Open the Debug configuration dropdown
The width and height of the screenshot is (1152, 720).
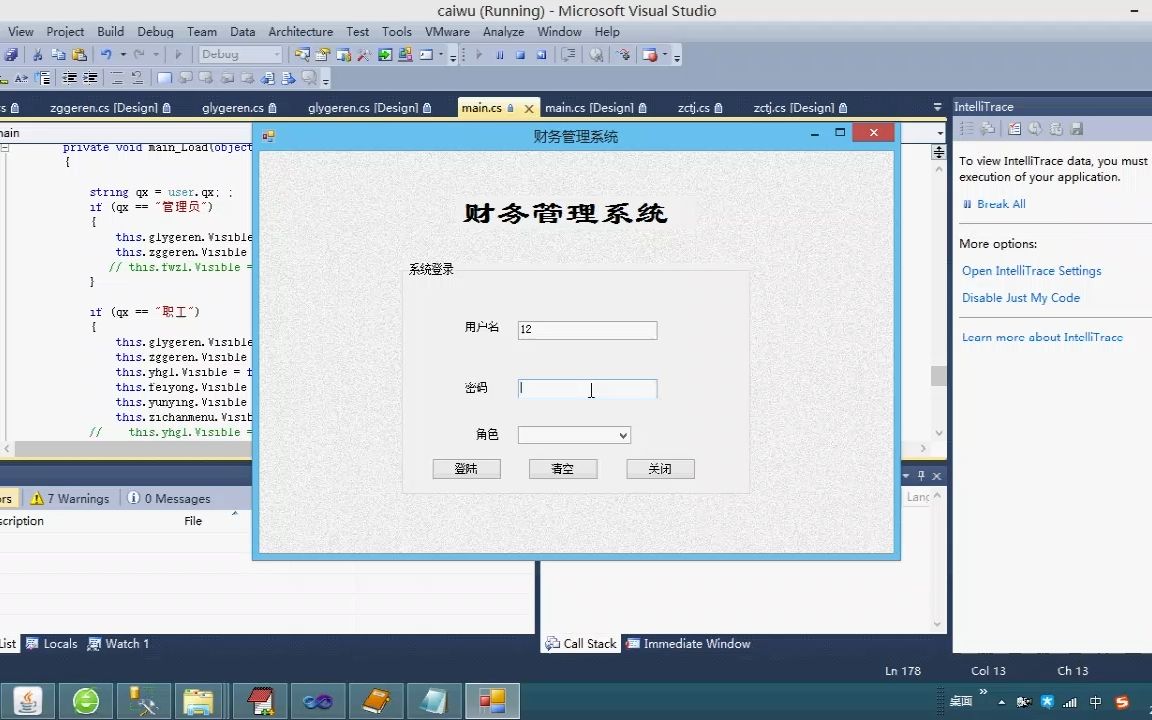point(240,54)
